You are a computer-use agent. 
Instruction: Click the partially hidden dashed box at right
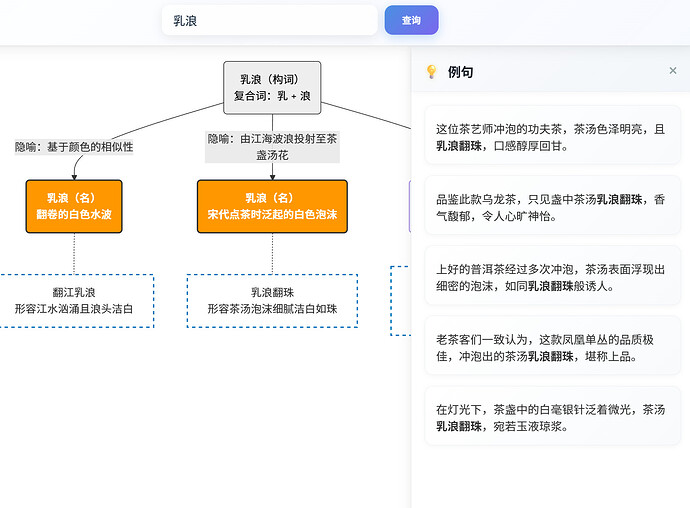(400, 300)
